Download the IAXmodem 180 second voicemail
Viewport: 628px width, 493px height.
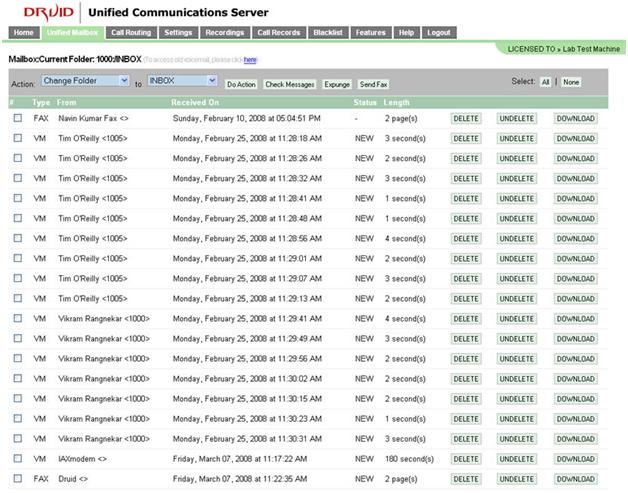(x=575, y=458)
